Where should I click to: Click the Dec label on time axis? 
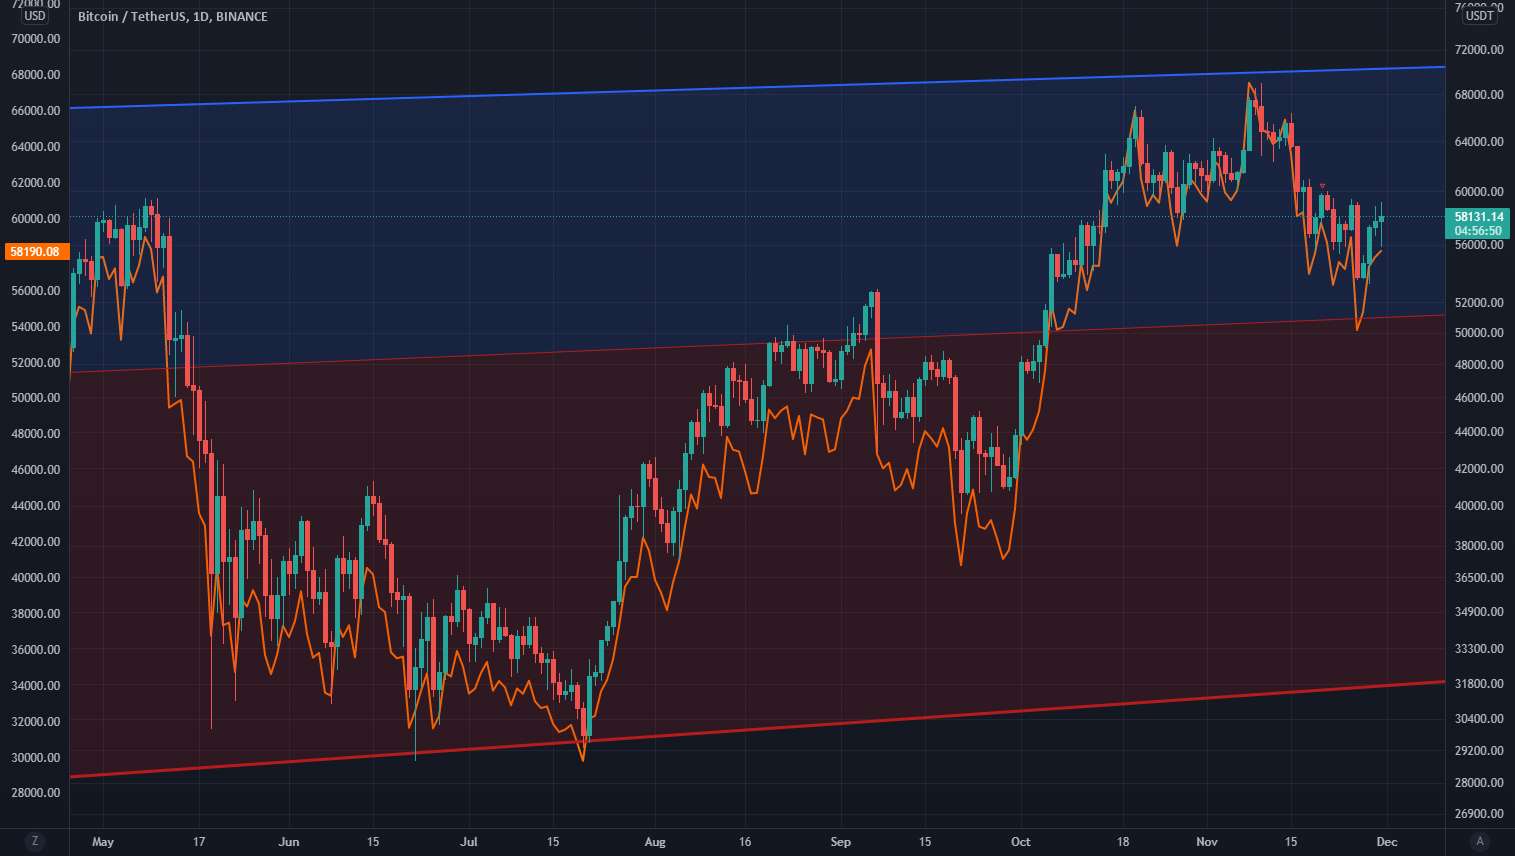coord(1387,842)
